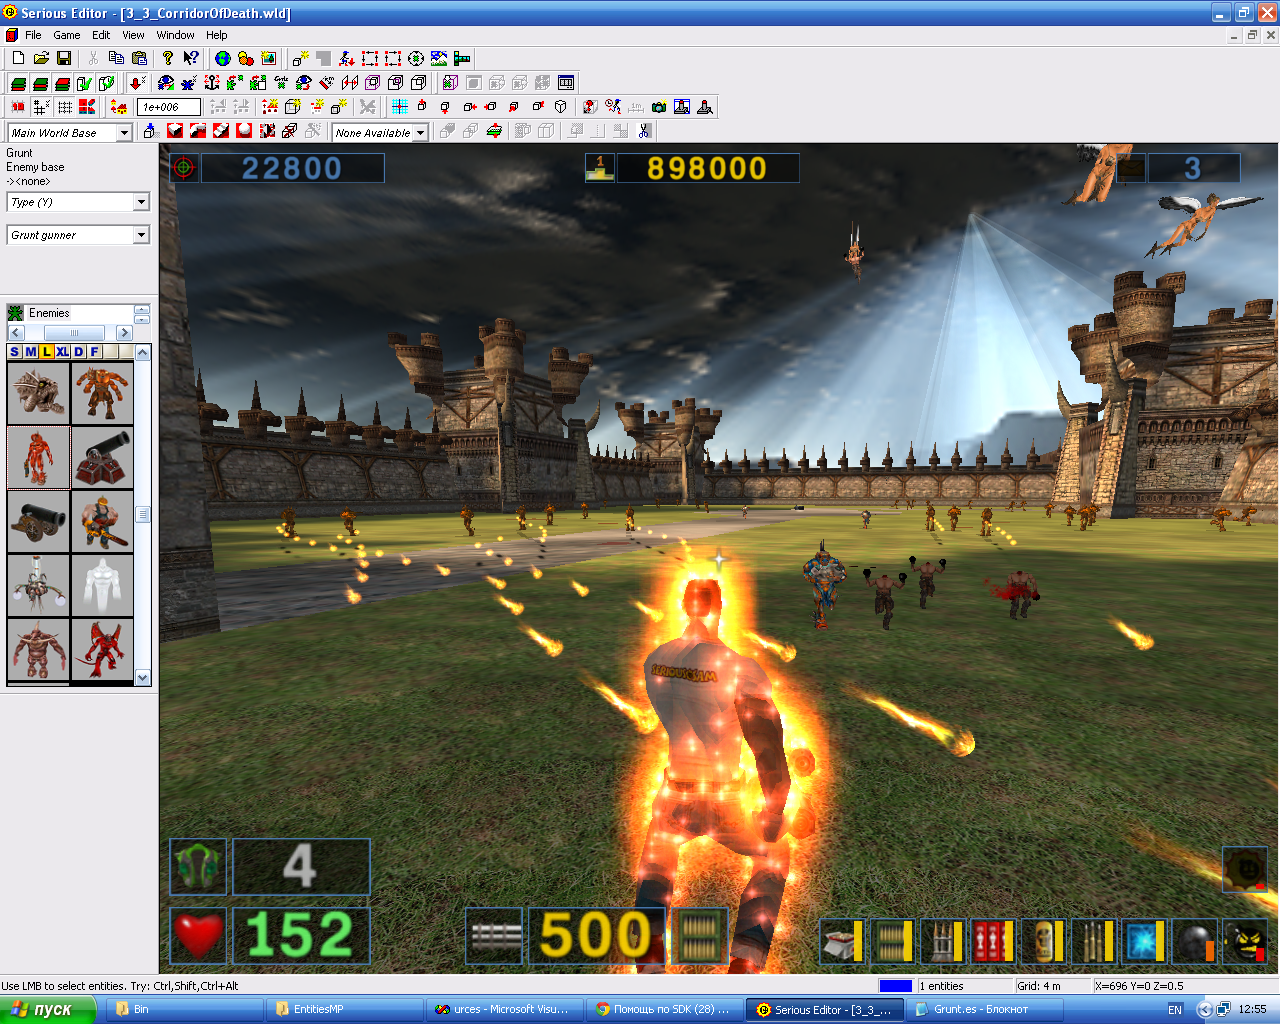Viewport: 1280px width, 1024px height.
Task: Switch to Microsoft Visual taskbar window
Action: [505, 1009]
